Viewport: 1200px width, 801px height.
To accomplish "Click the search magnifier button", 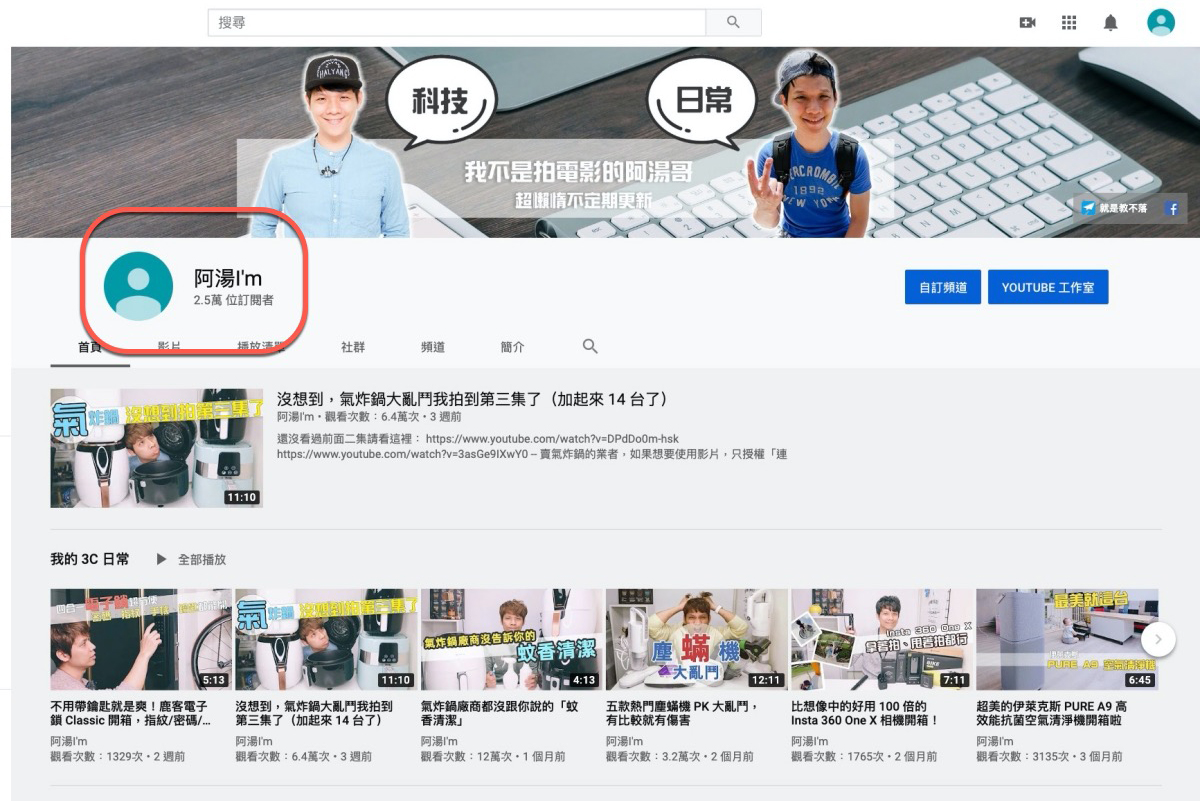I will pyautogui.click(x=734, y=22).
